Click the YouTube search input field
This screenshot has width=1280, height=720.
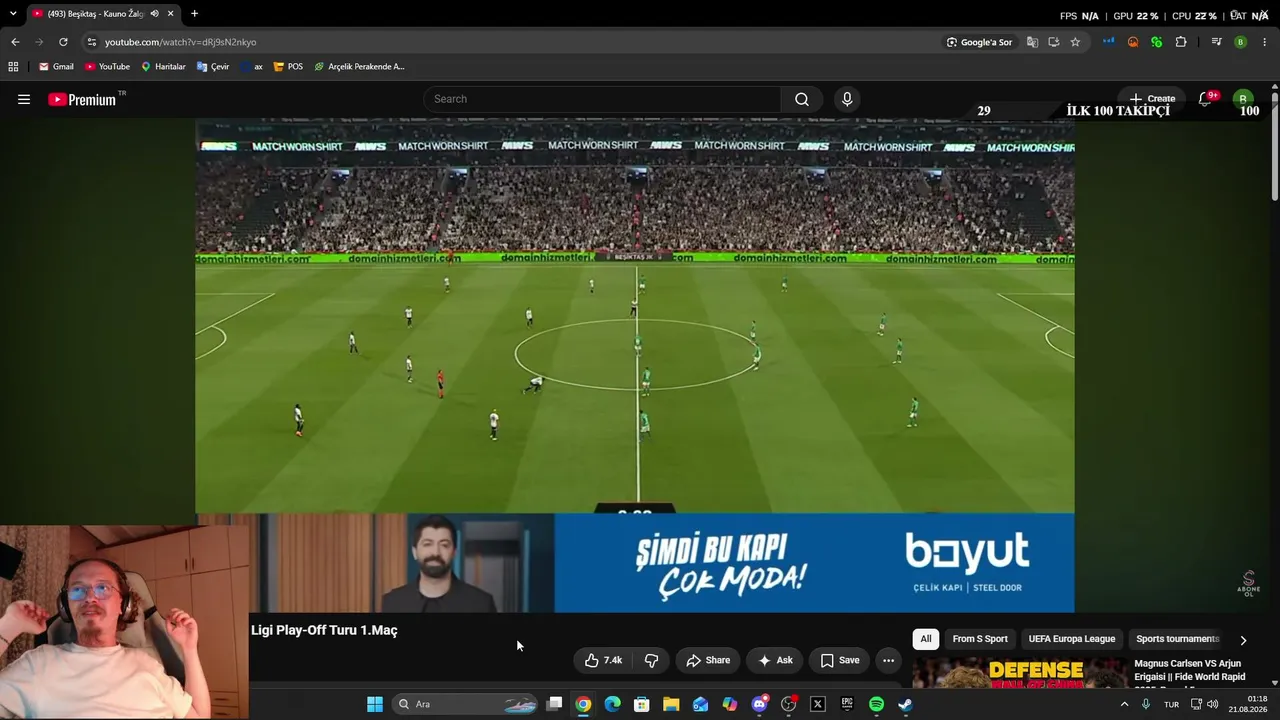click(x=603, y=99)
